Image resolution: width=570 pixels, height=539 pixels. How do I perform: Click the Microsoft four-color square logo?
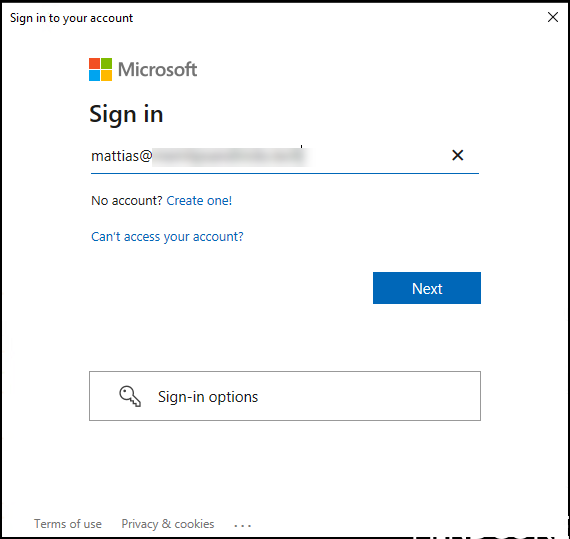(x=100, y=69)
